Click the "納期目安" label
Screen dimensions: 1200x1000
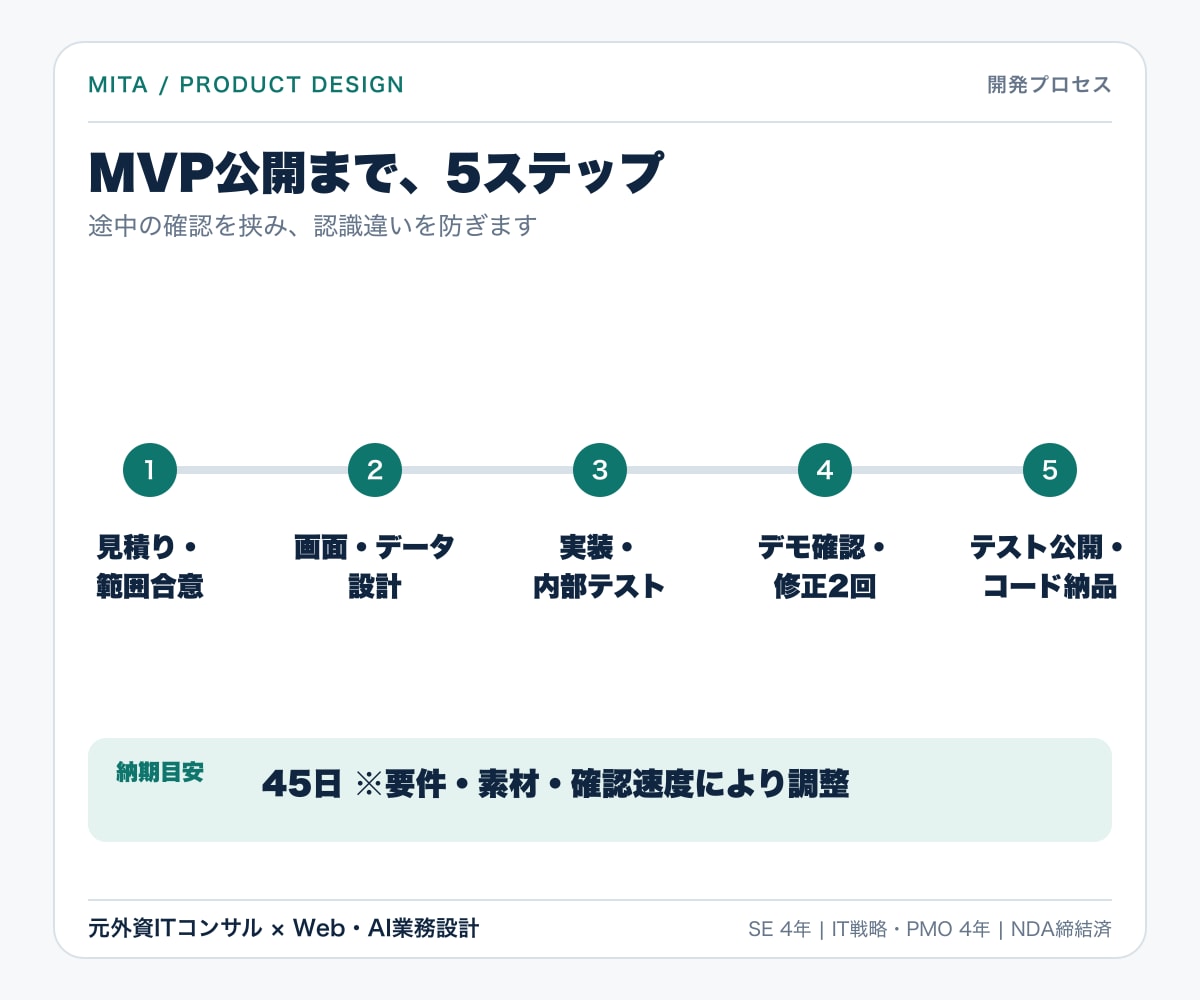tap(160, 772)
